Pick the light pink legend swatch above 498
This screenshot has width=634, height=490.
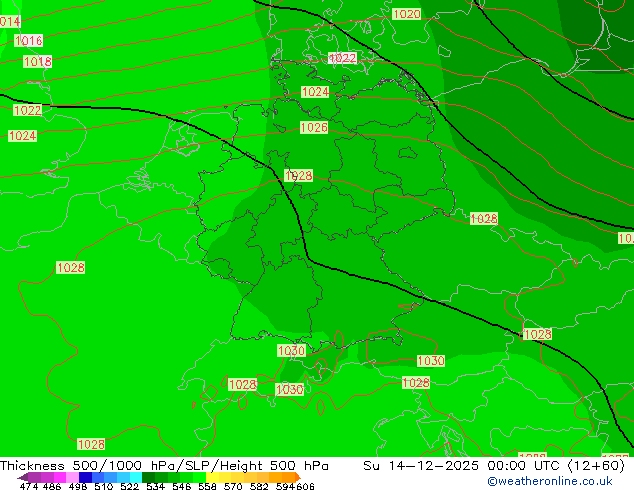pos(72,477)
